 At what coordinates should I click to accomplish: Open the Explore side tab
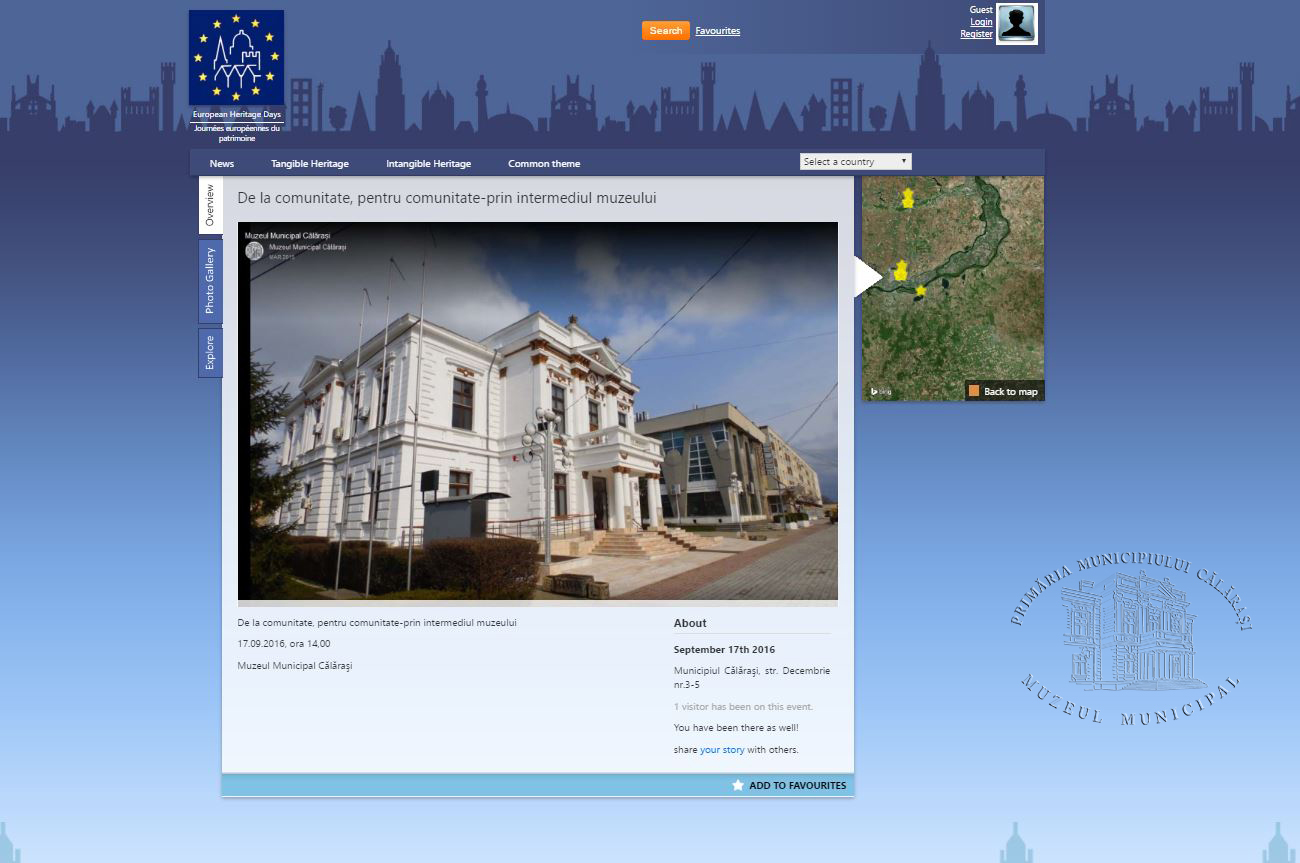click(210, 353)
